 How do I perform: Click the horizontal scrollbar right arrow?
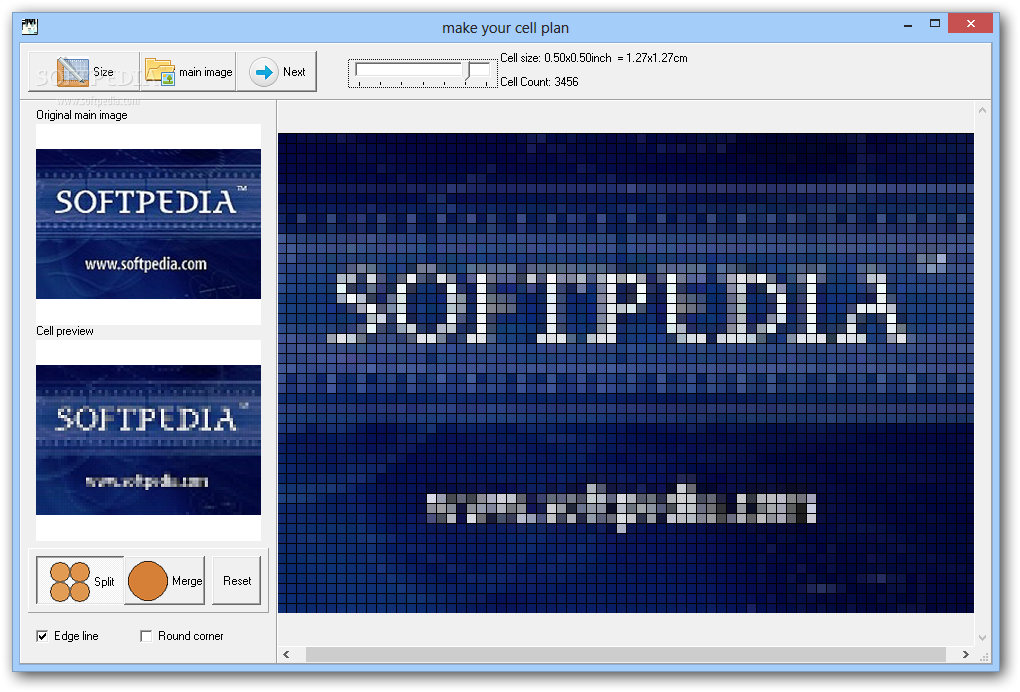click(x=965, y=654)
